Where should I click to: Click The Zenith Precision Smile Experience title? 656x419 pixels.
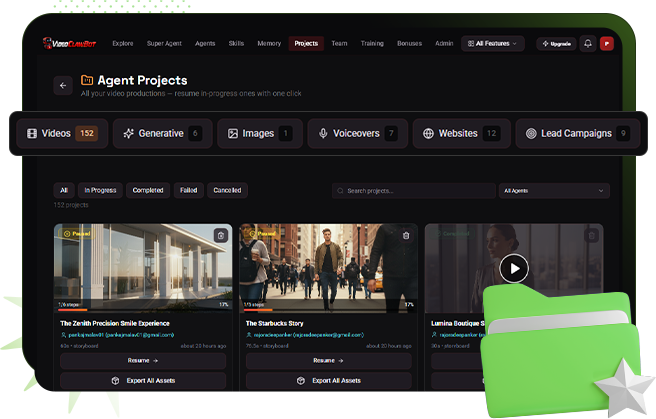pyautogui.click(x=115, y=323)
